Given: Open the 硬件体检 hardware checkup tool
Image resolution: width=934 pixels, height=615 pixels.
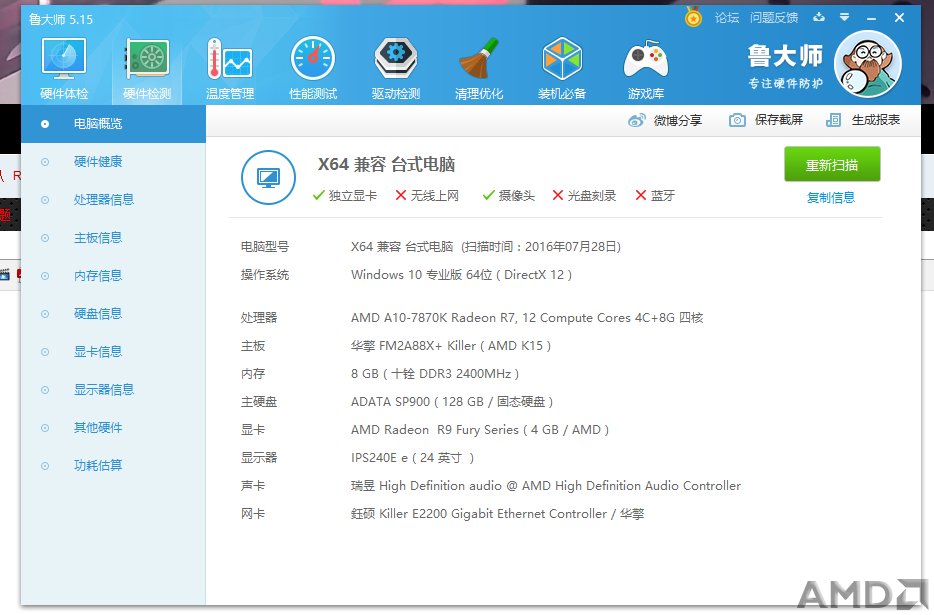Looking at the screenshot, I should pyautogui.click(x=64, y=69).
